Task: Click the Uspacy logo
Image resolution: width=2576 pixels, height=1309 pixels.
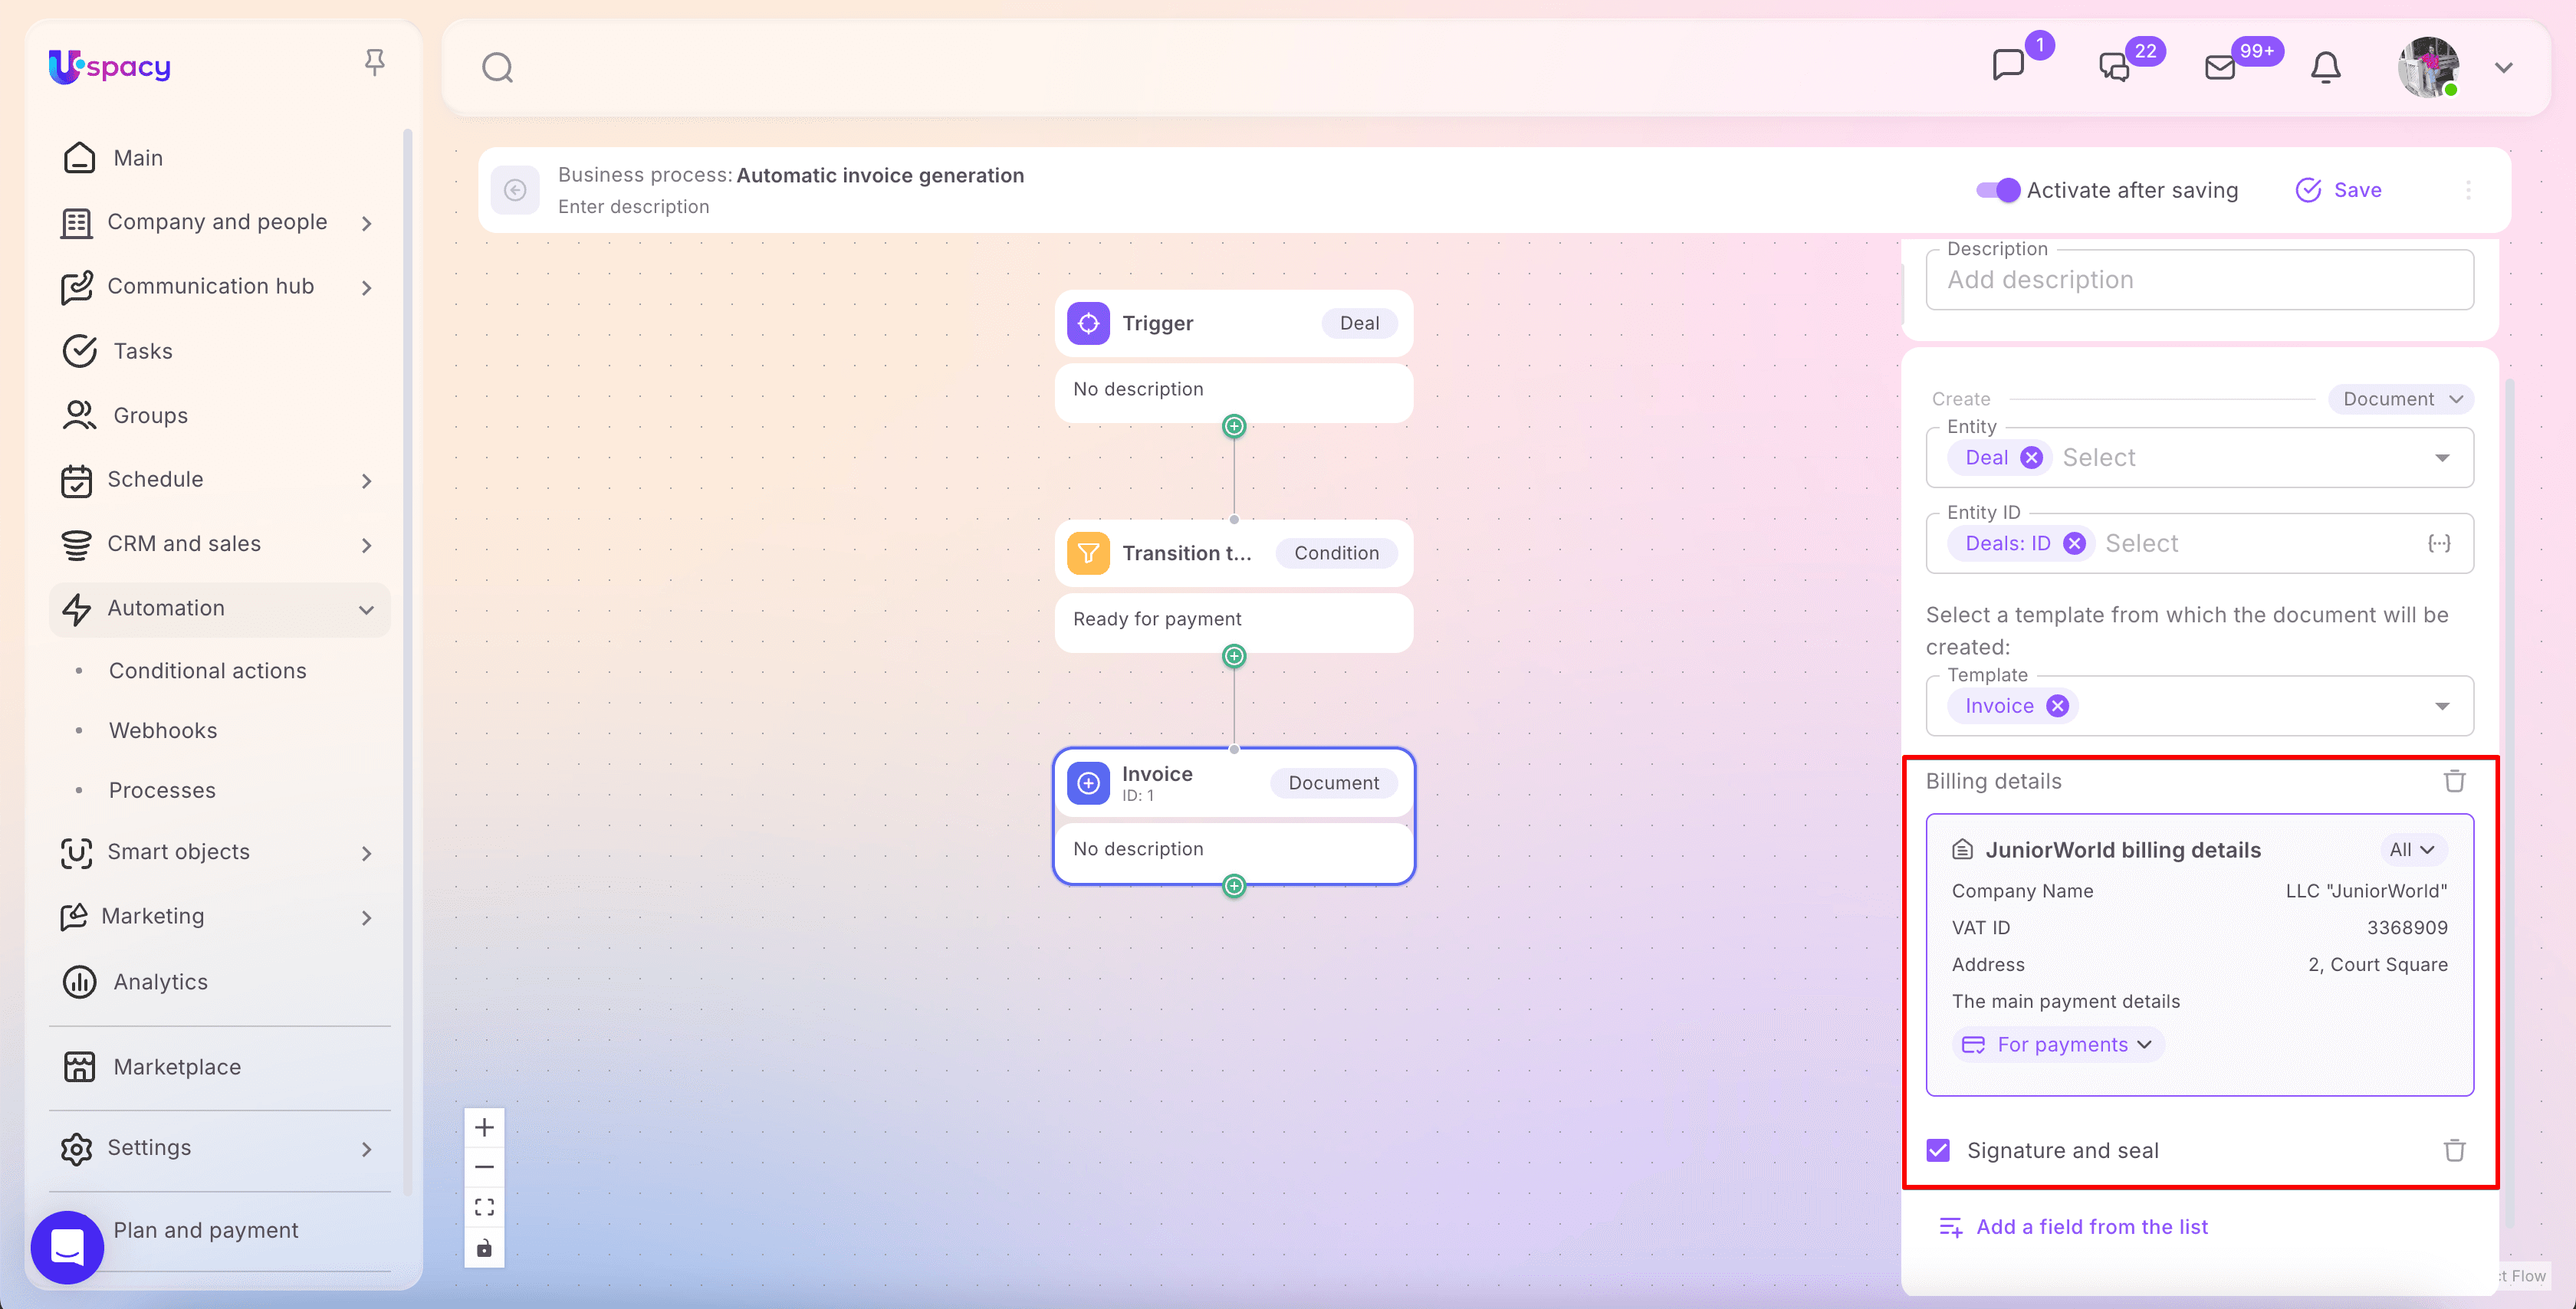Action: (110, 66)
